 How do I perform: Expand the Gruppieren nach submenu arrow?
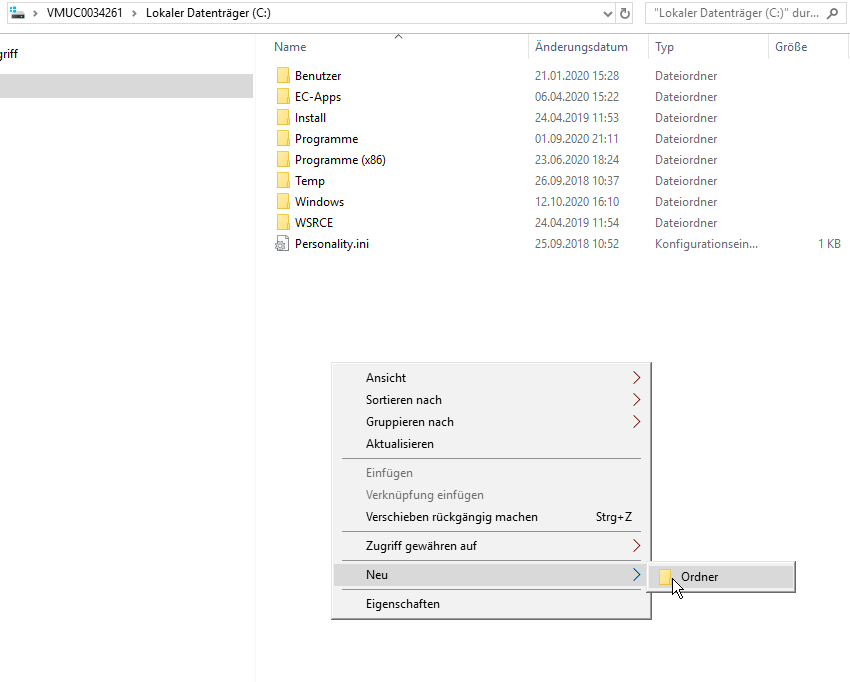(x=636, y=422)
